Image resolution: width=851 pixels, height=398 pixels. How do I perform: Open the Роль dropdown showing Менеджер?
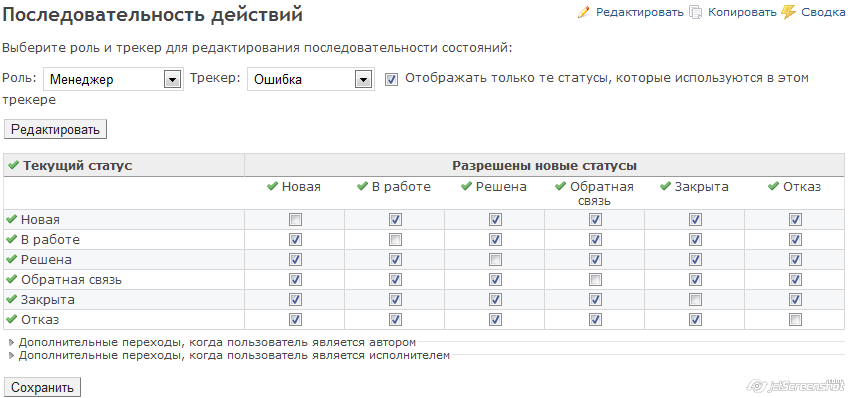[x=113, y=79]
